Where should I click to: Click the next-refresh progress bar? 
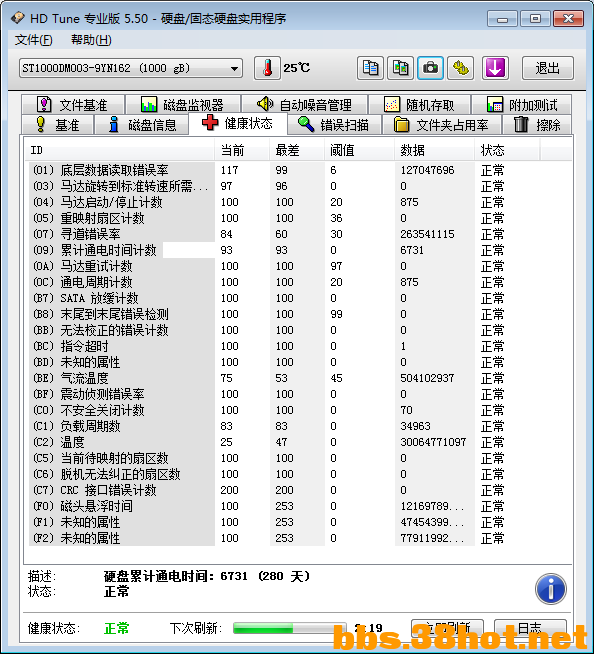(289, 628)
